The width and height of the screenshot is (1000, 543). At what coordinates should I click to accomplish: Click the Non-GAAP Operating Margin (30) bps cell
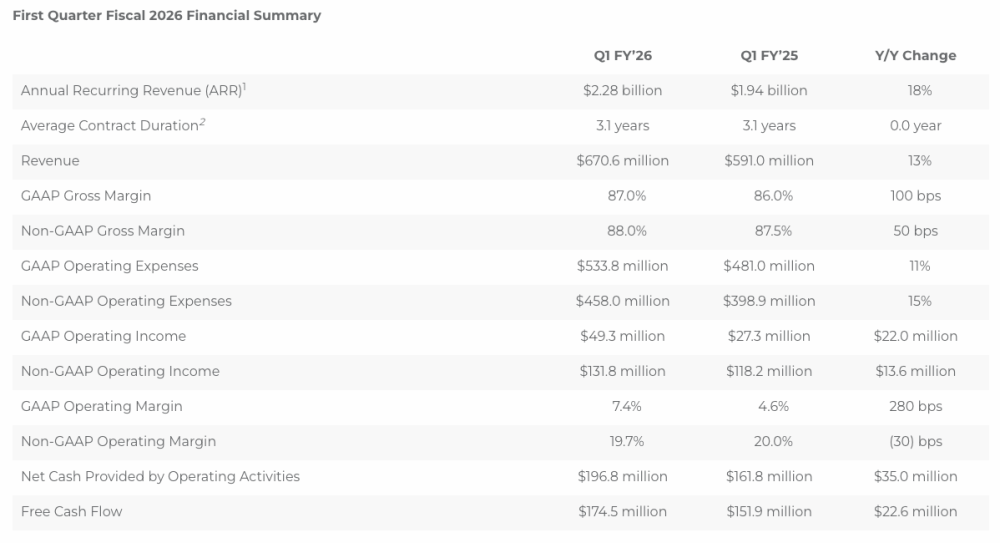point(915,441)
